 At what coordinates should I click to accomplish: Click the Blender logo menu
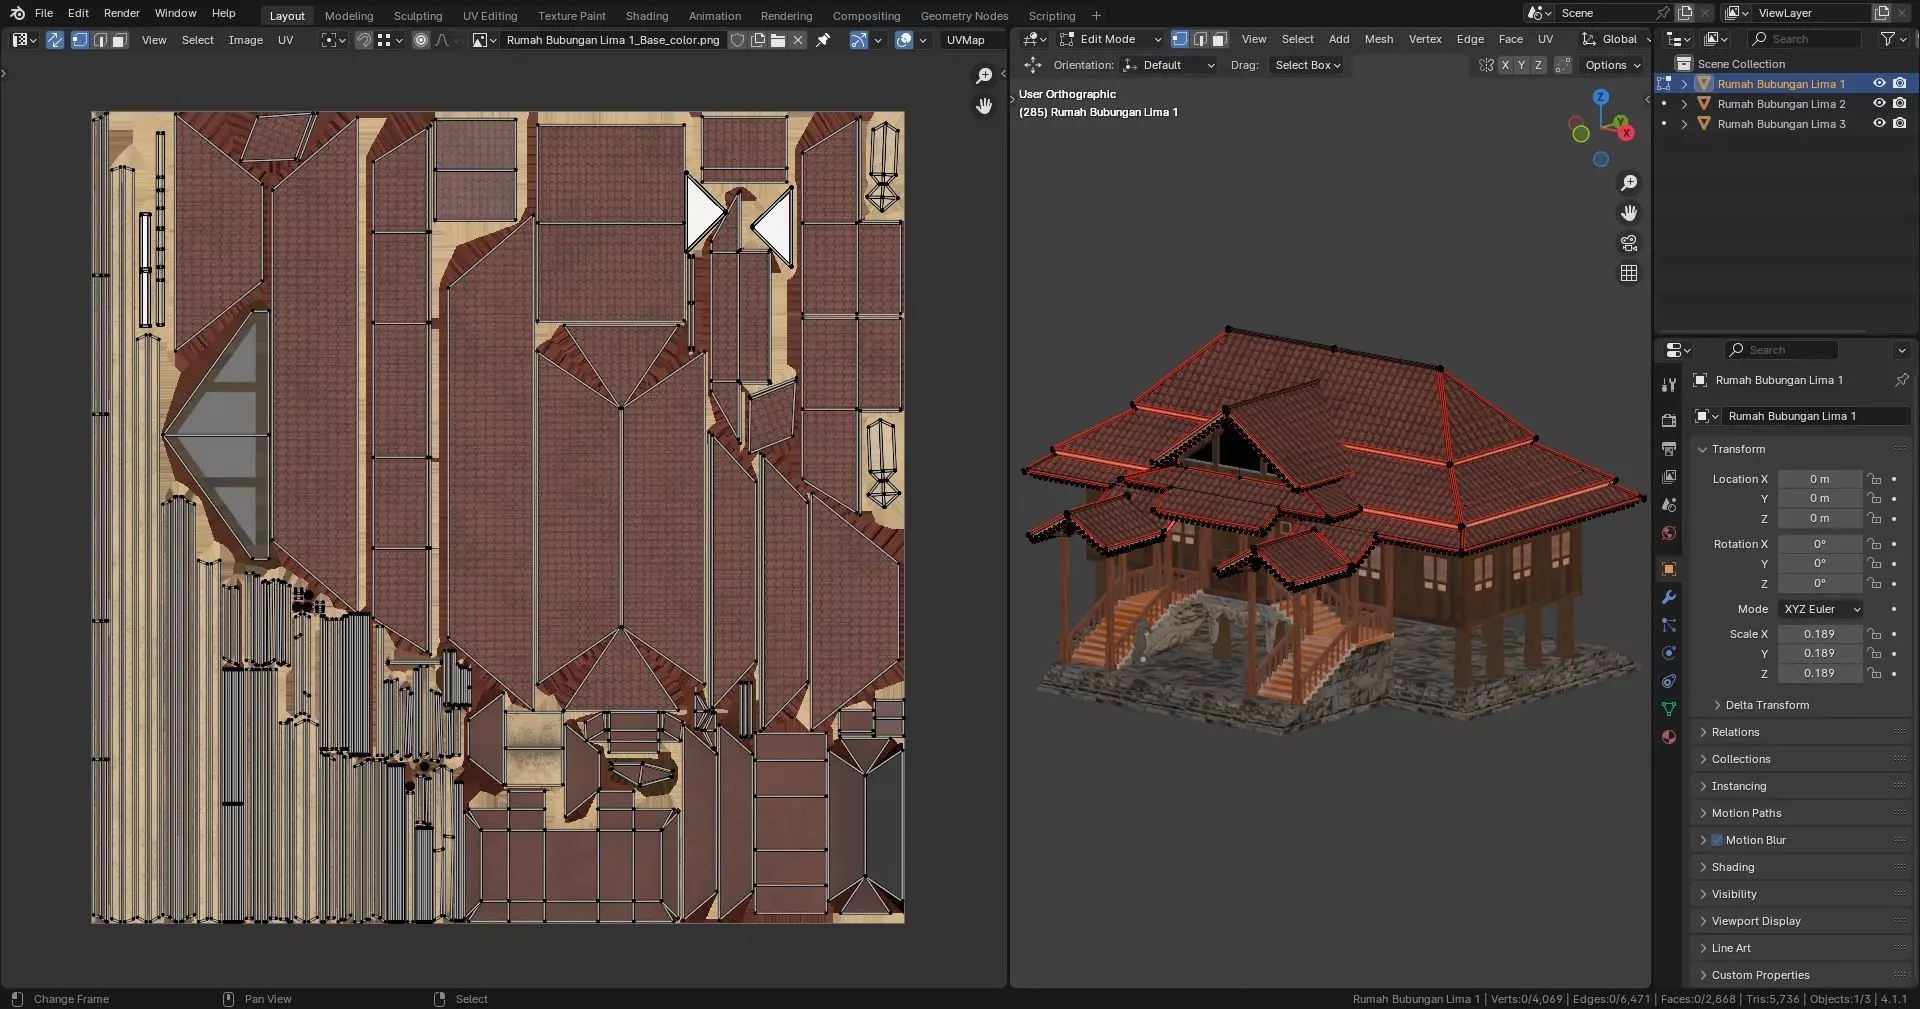click(x=17, y=13)
